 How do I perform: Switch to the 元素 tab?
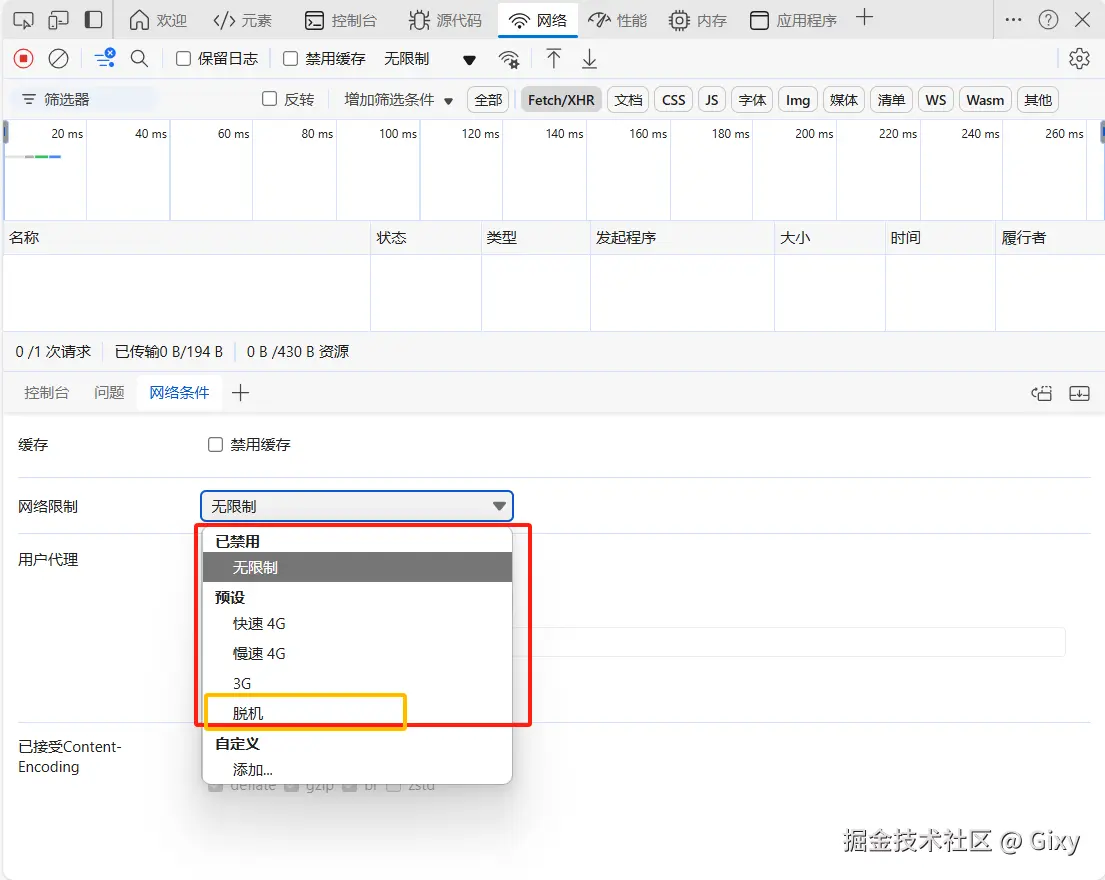[242, 20]
